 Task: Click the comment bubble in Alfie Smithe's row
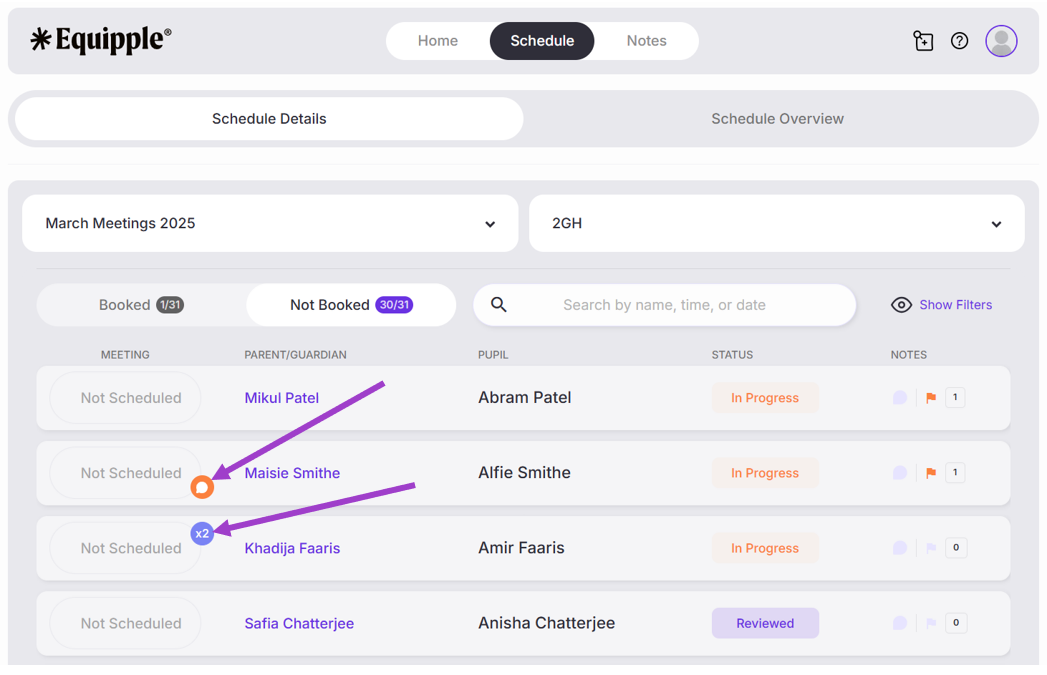(x=900, y=473)
